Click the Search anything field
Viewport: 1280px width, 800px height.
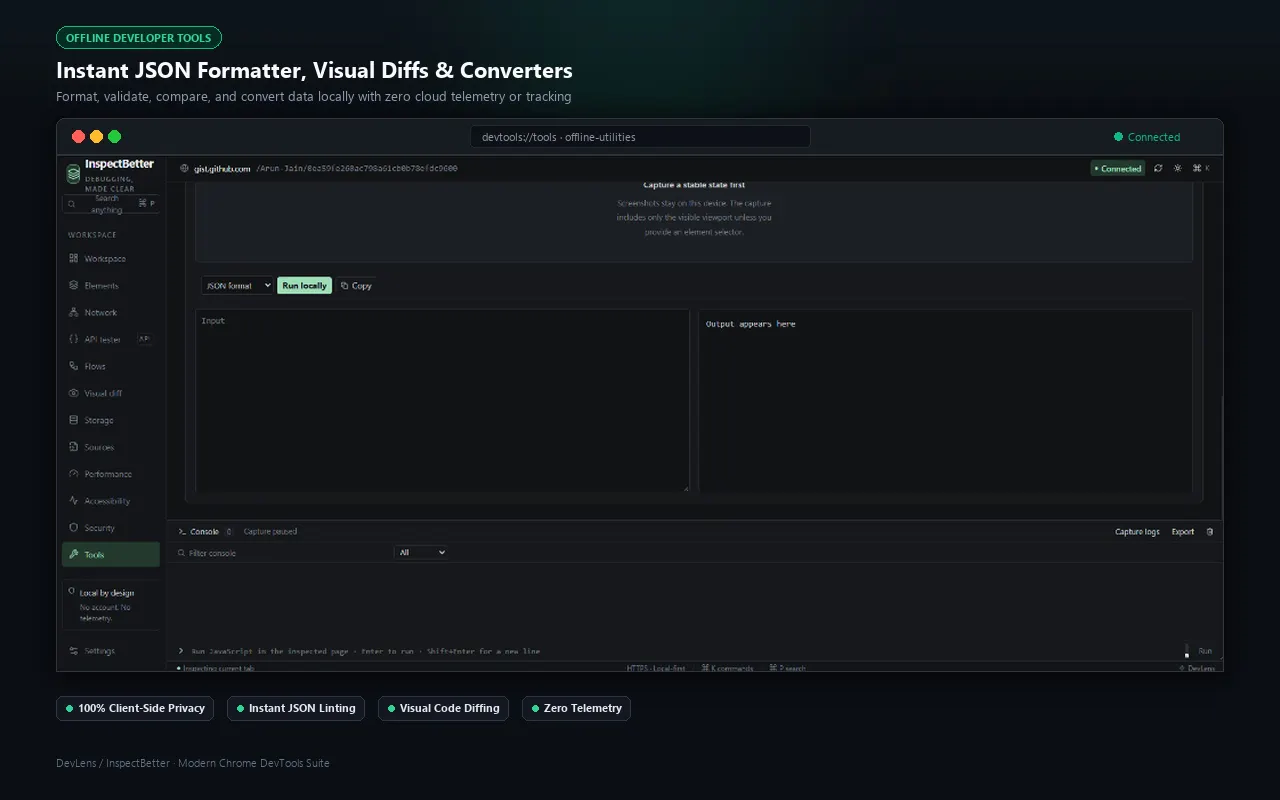click(111, 204)
